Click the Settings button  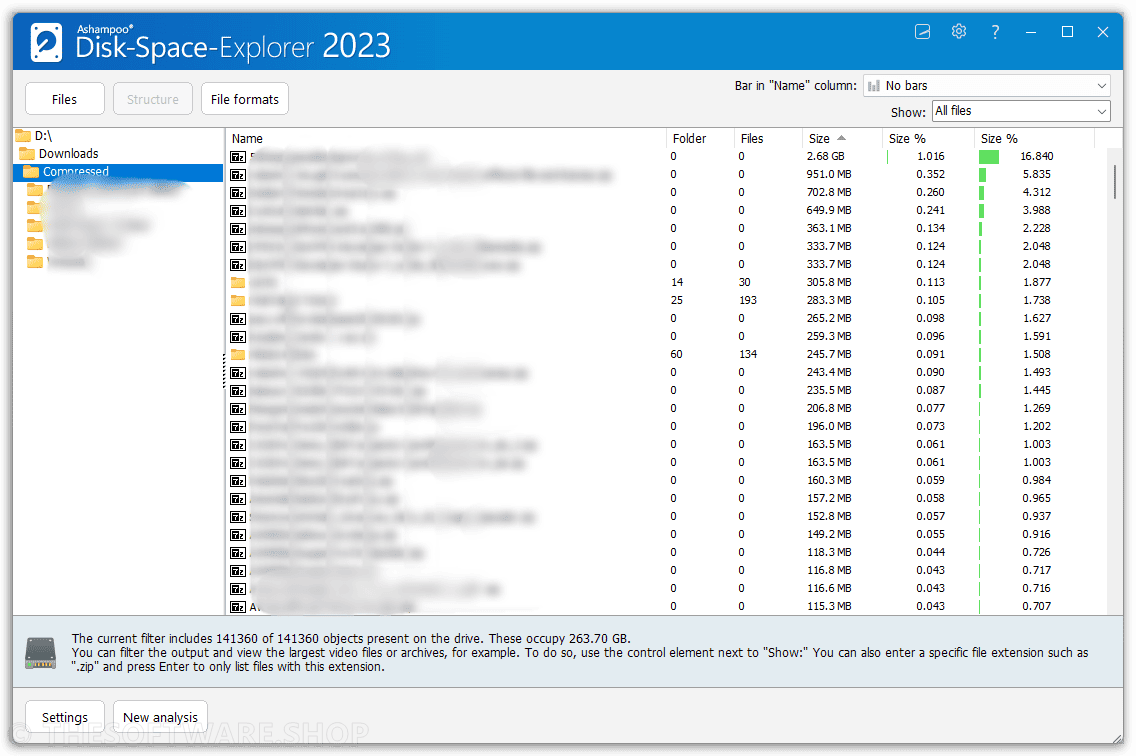[x=64, y=717]
